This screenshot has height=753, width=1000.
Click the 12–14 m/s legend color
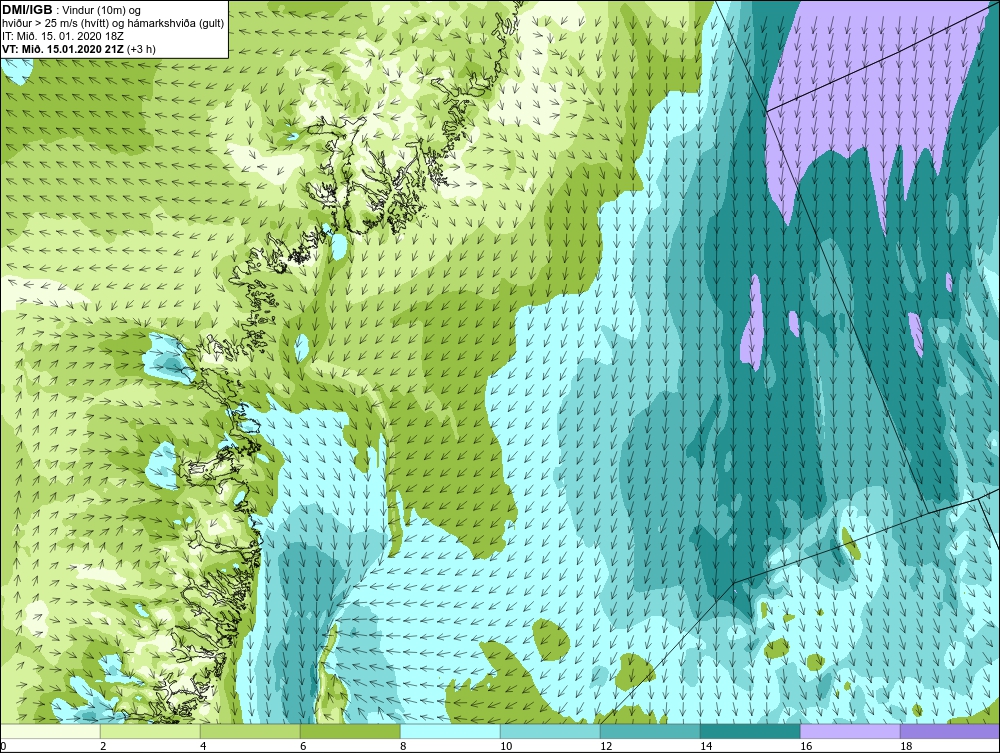(650, 731)
